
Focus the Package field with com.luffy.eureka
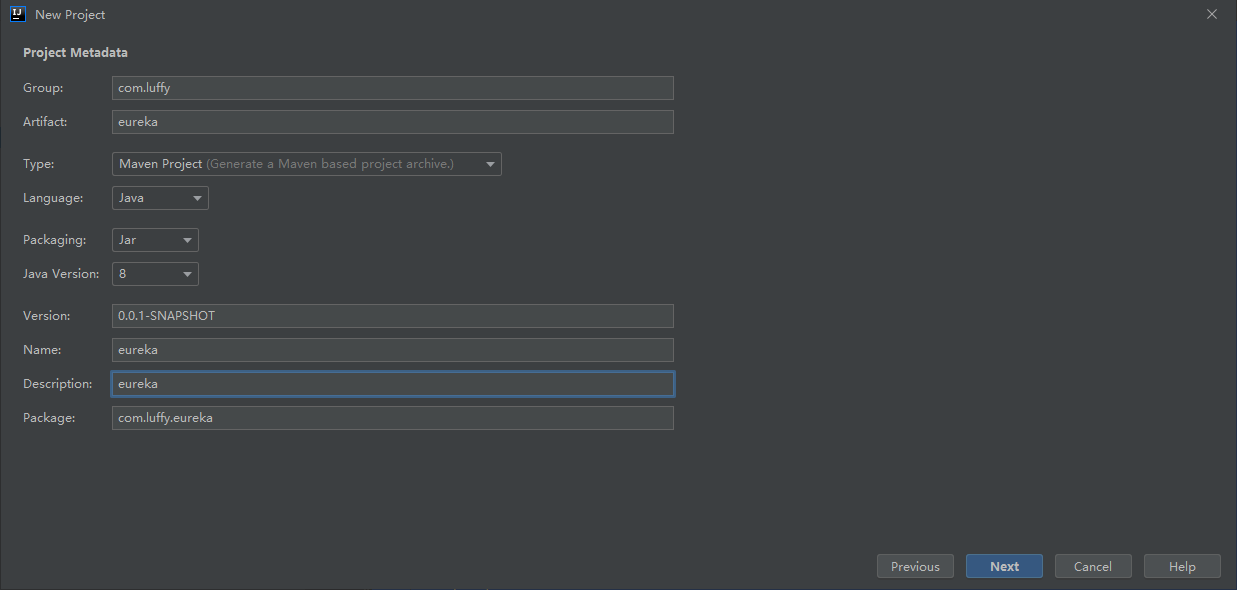(392, 418)
